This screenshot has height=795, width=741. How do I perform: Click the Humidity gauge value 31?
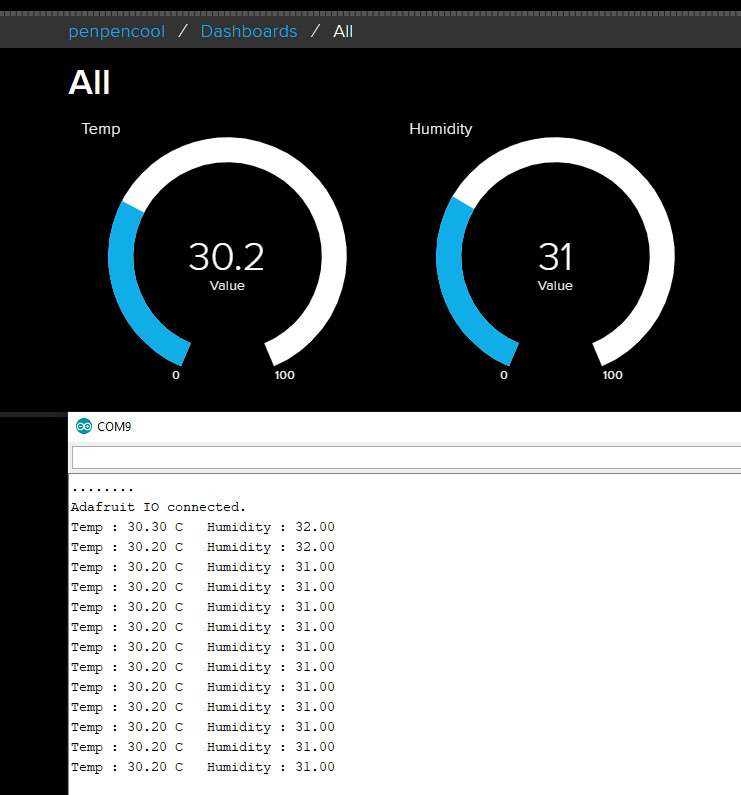tap(555, 257)
